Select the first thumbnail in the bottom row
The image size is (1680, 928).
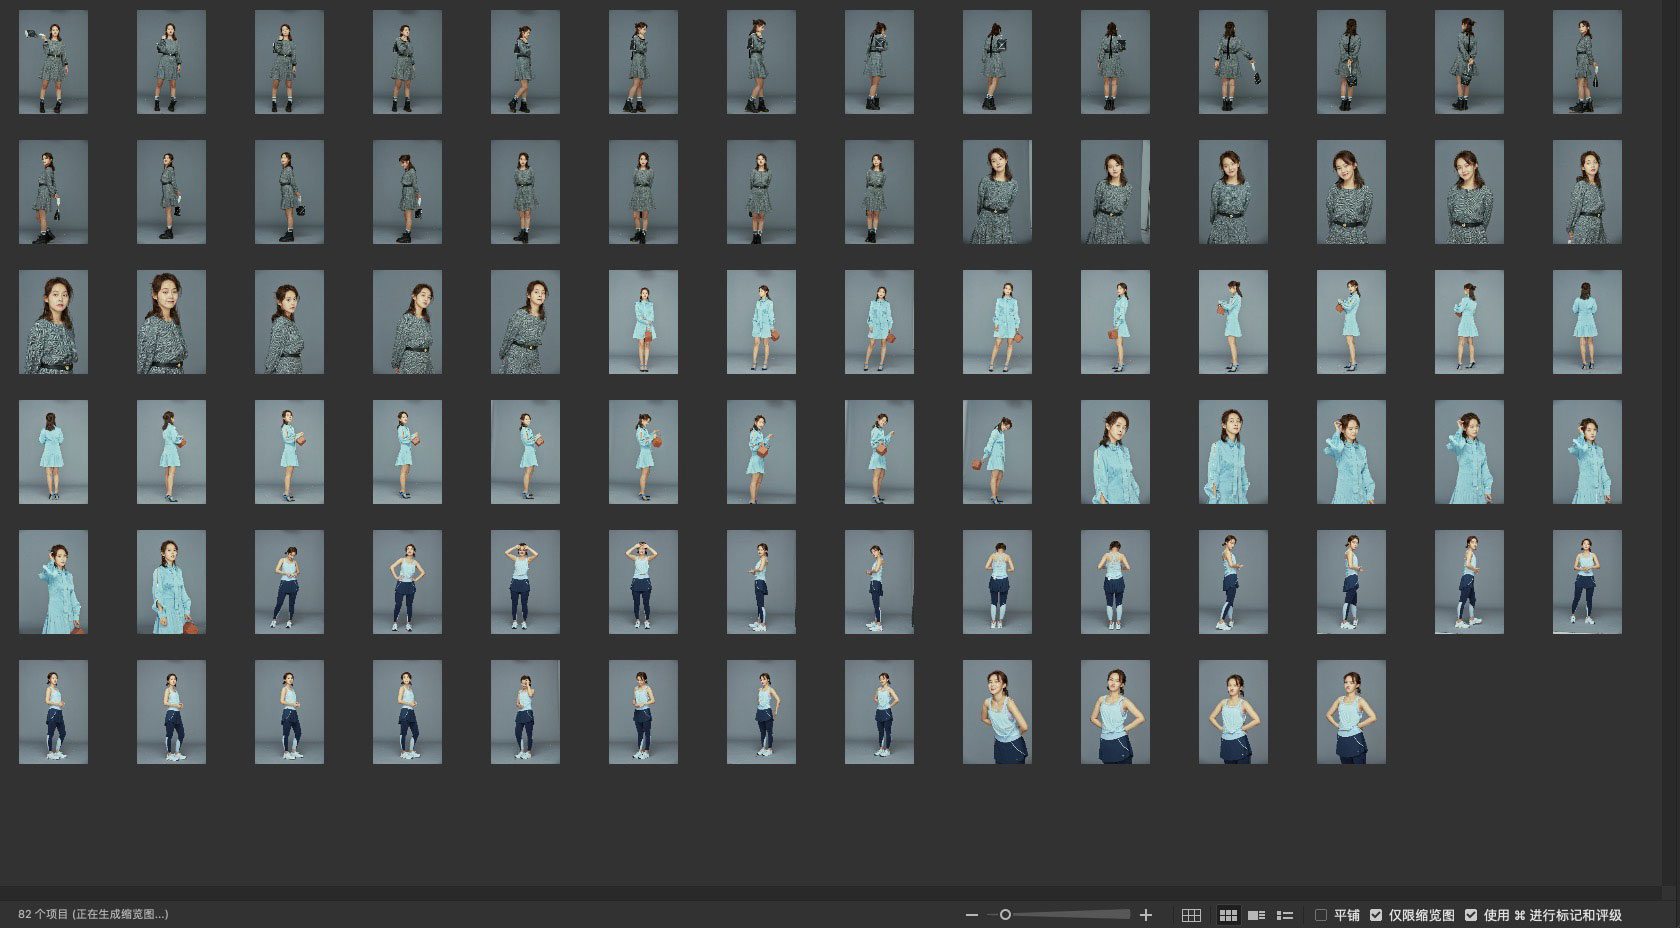tap(53, 712)
